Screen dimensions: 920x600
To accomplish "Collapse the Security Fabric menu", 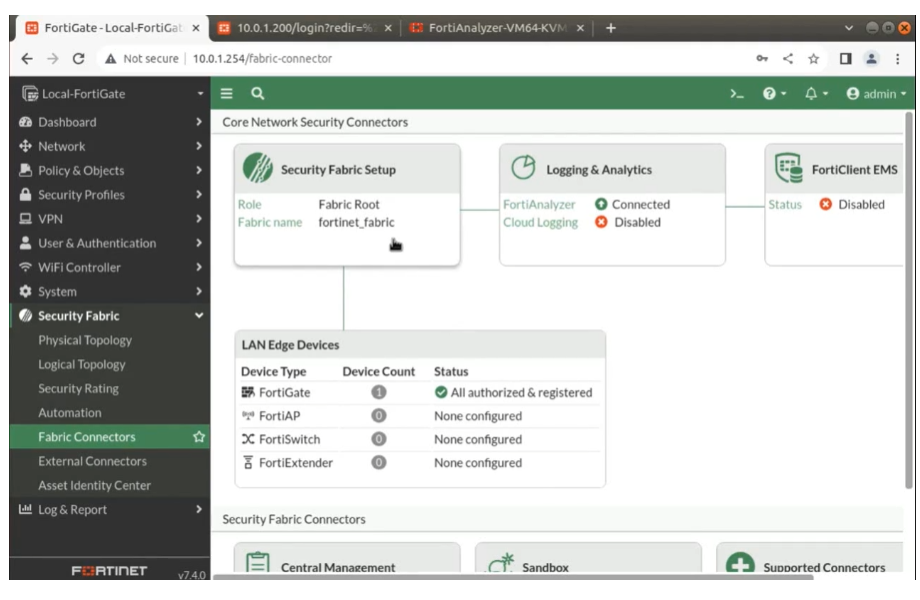I will coord(110,316).
